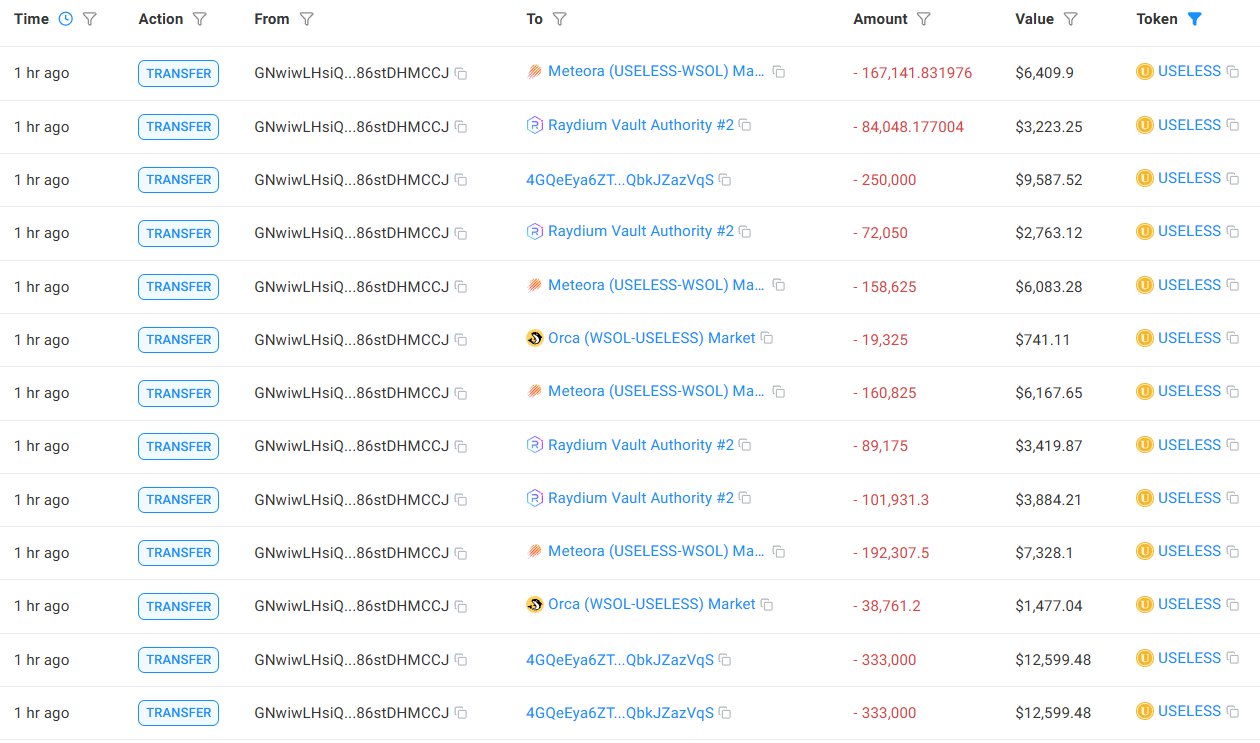This screenshot has height=743, width=1260.
Task: Click the Token column header label
Action: pos(1157,19)
